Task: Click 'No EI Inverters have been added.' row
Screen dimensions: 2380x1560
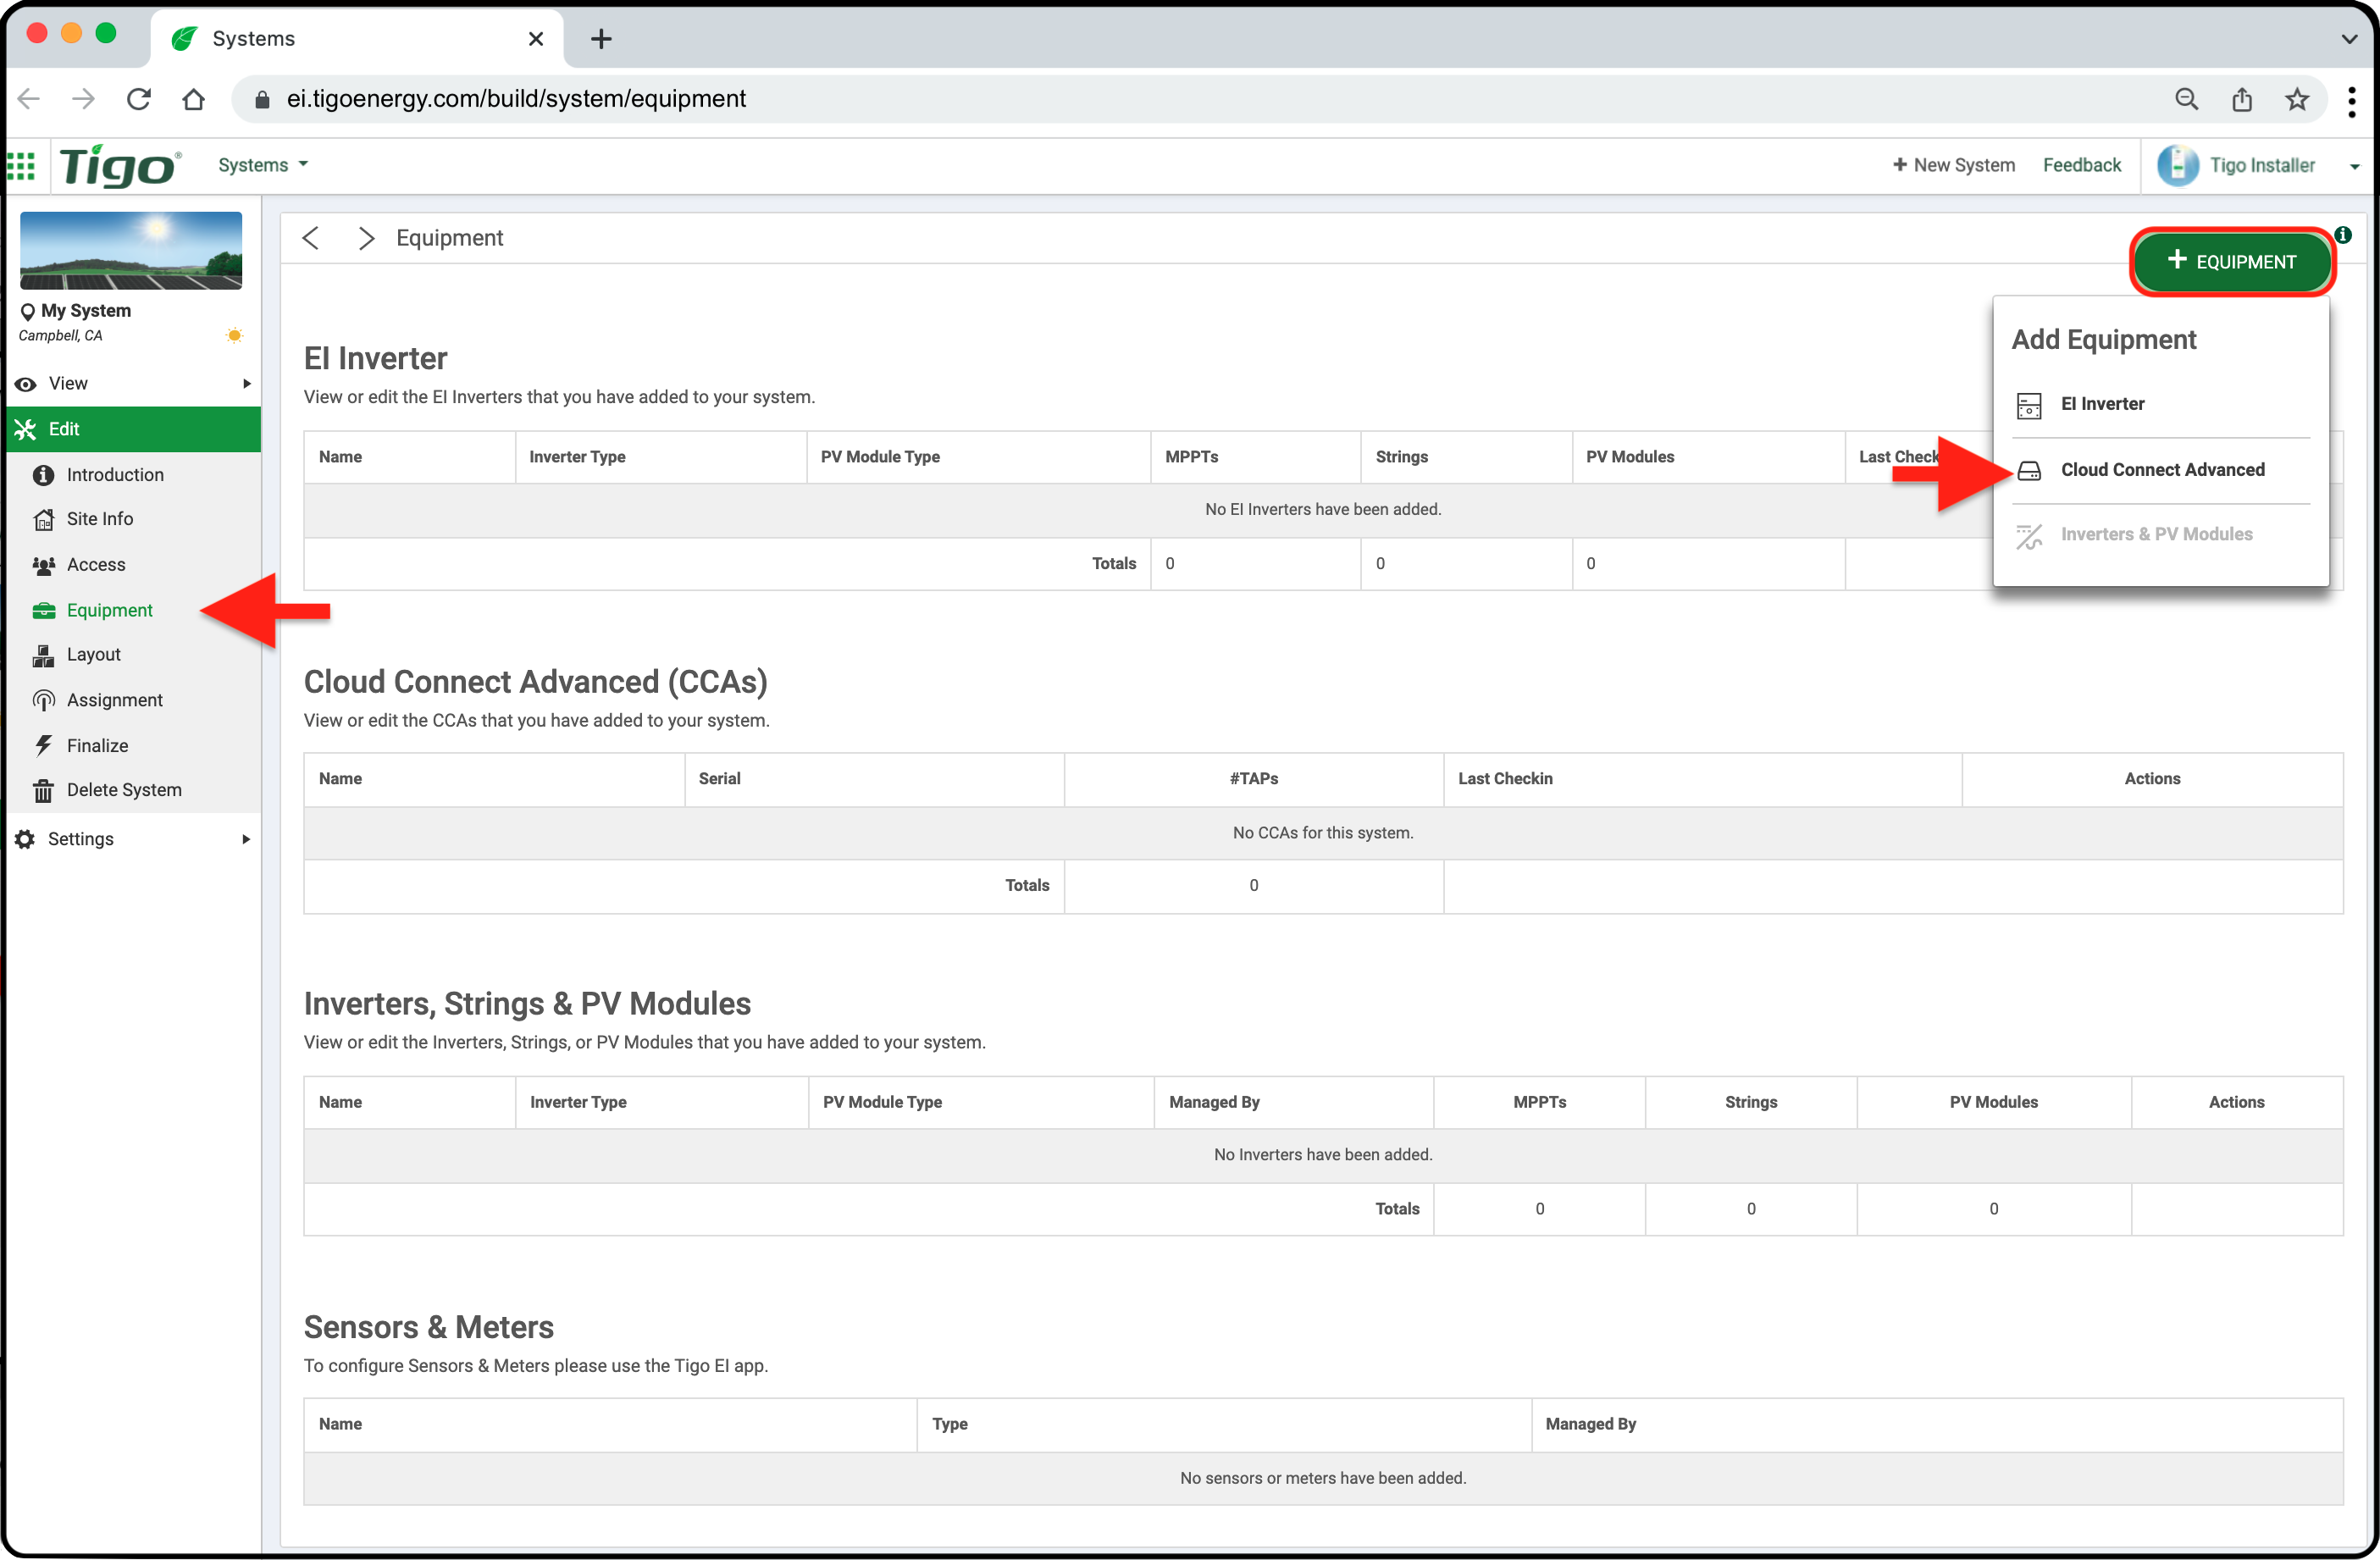Action: (1323, 510)
